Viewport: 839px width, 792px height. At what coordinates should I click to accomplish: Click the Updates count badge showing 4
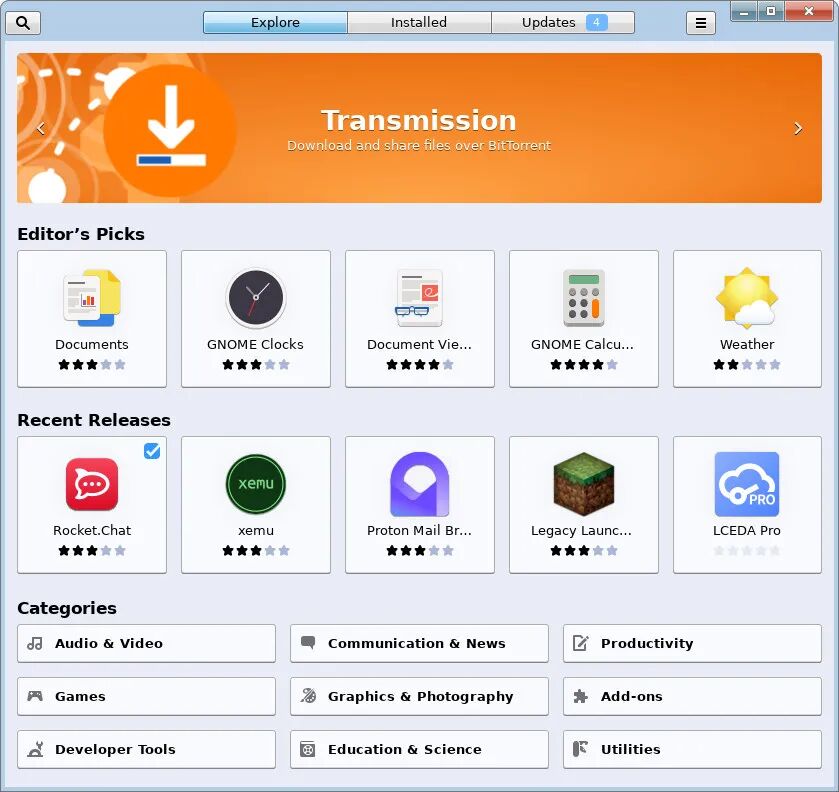coord(596,22)
